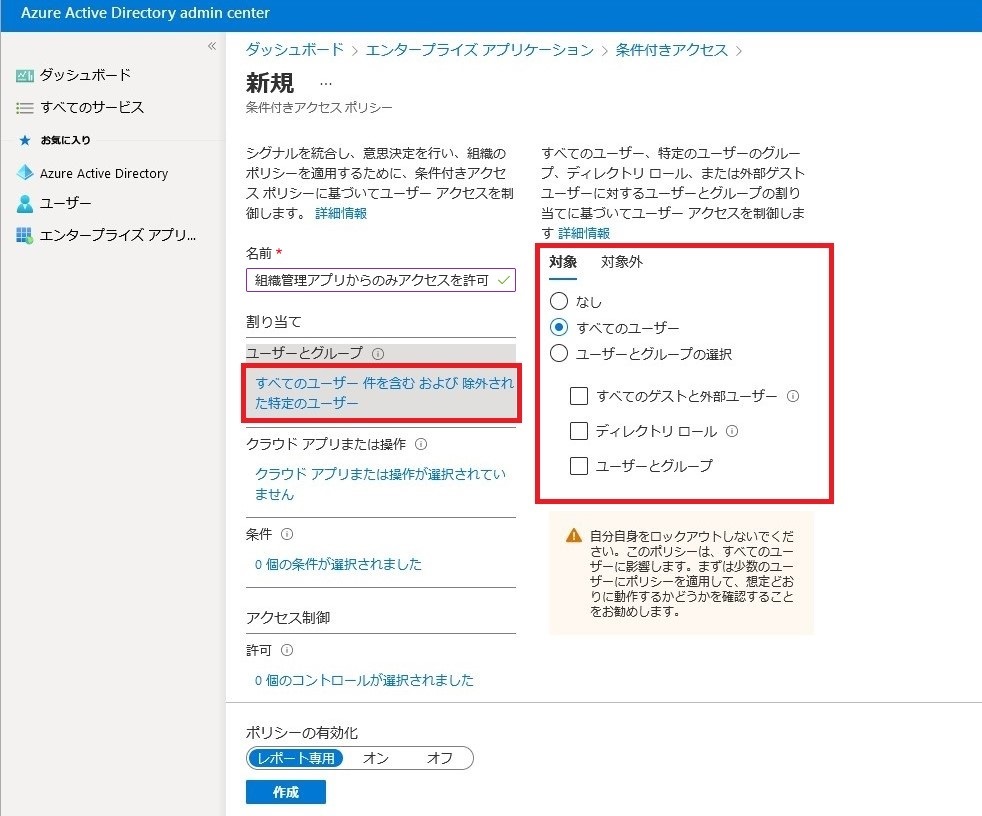Viewport: 982px width, 816px height.
Task: Show info icon for ディレクトリ ロール
Action: tap(731, 431)
